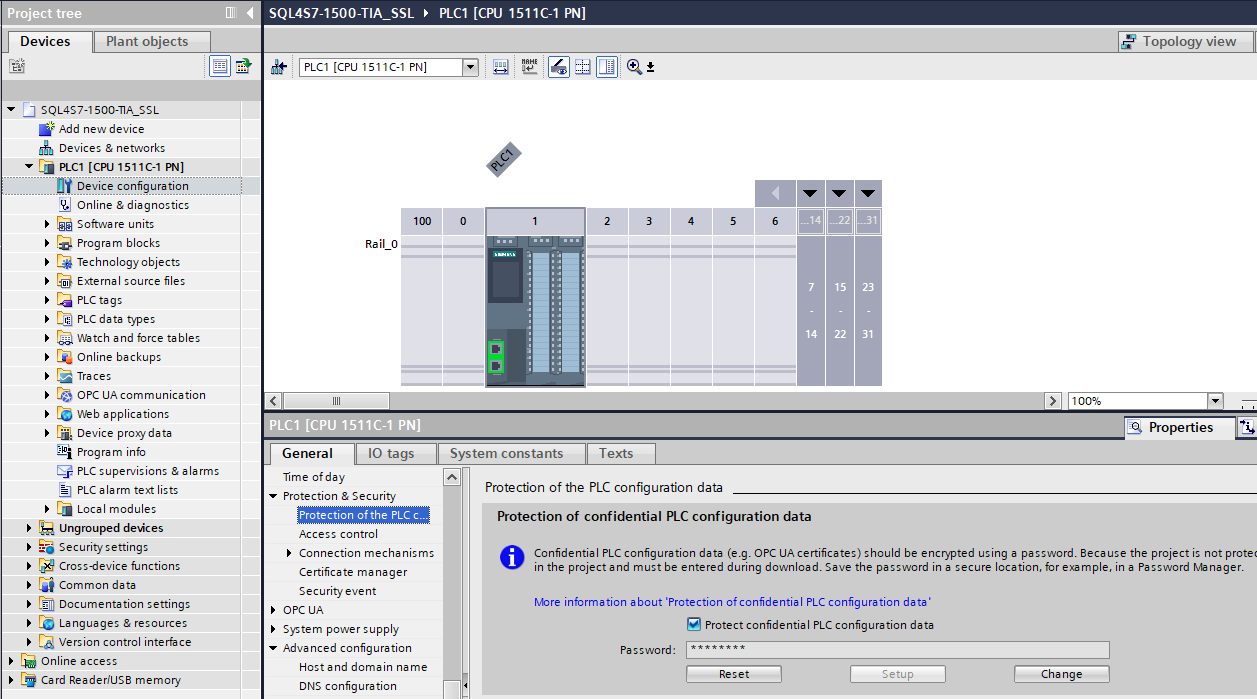The image size is (1257, 699).
Task: Toggle the split-panel toolbar button next to zoom
Action: [607, 67]
